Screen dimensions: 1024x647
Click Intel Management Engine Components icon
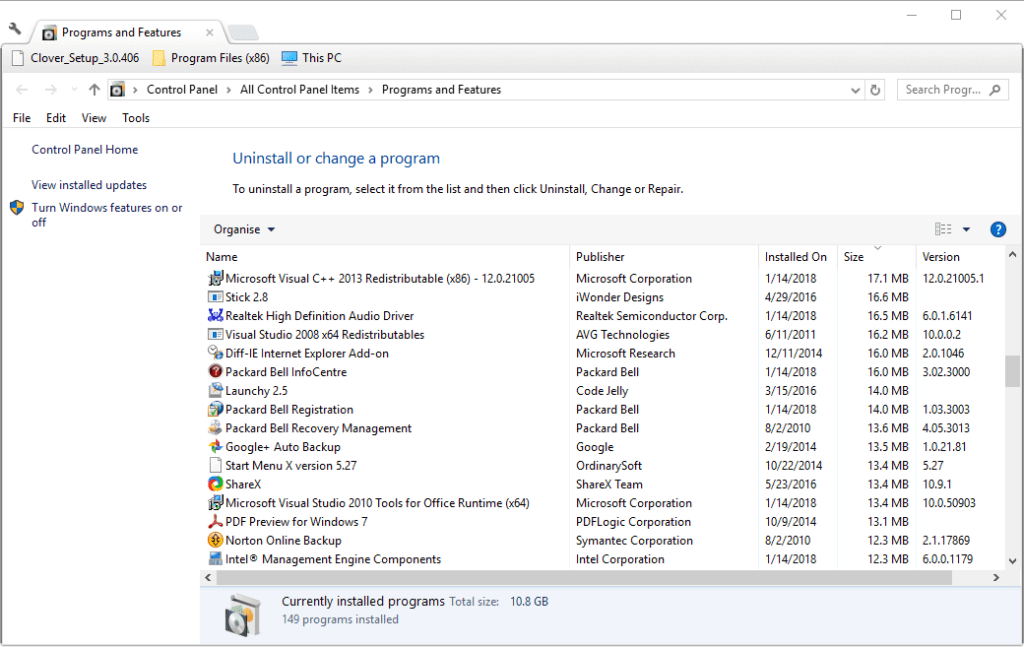click(x=216, y=559)
